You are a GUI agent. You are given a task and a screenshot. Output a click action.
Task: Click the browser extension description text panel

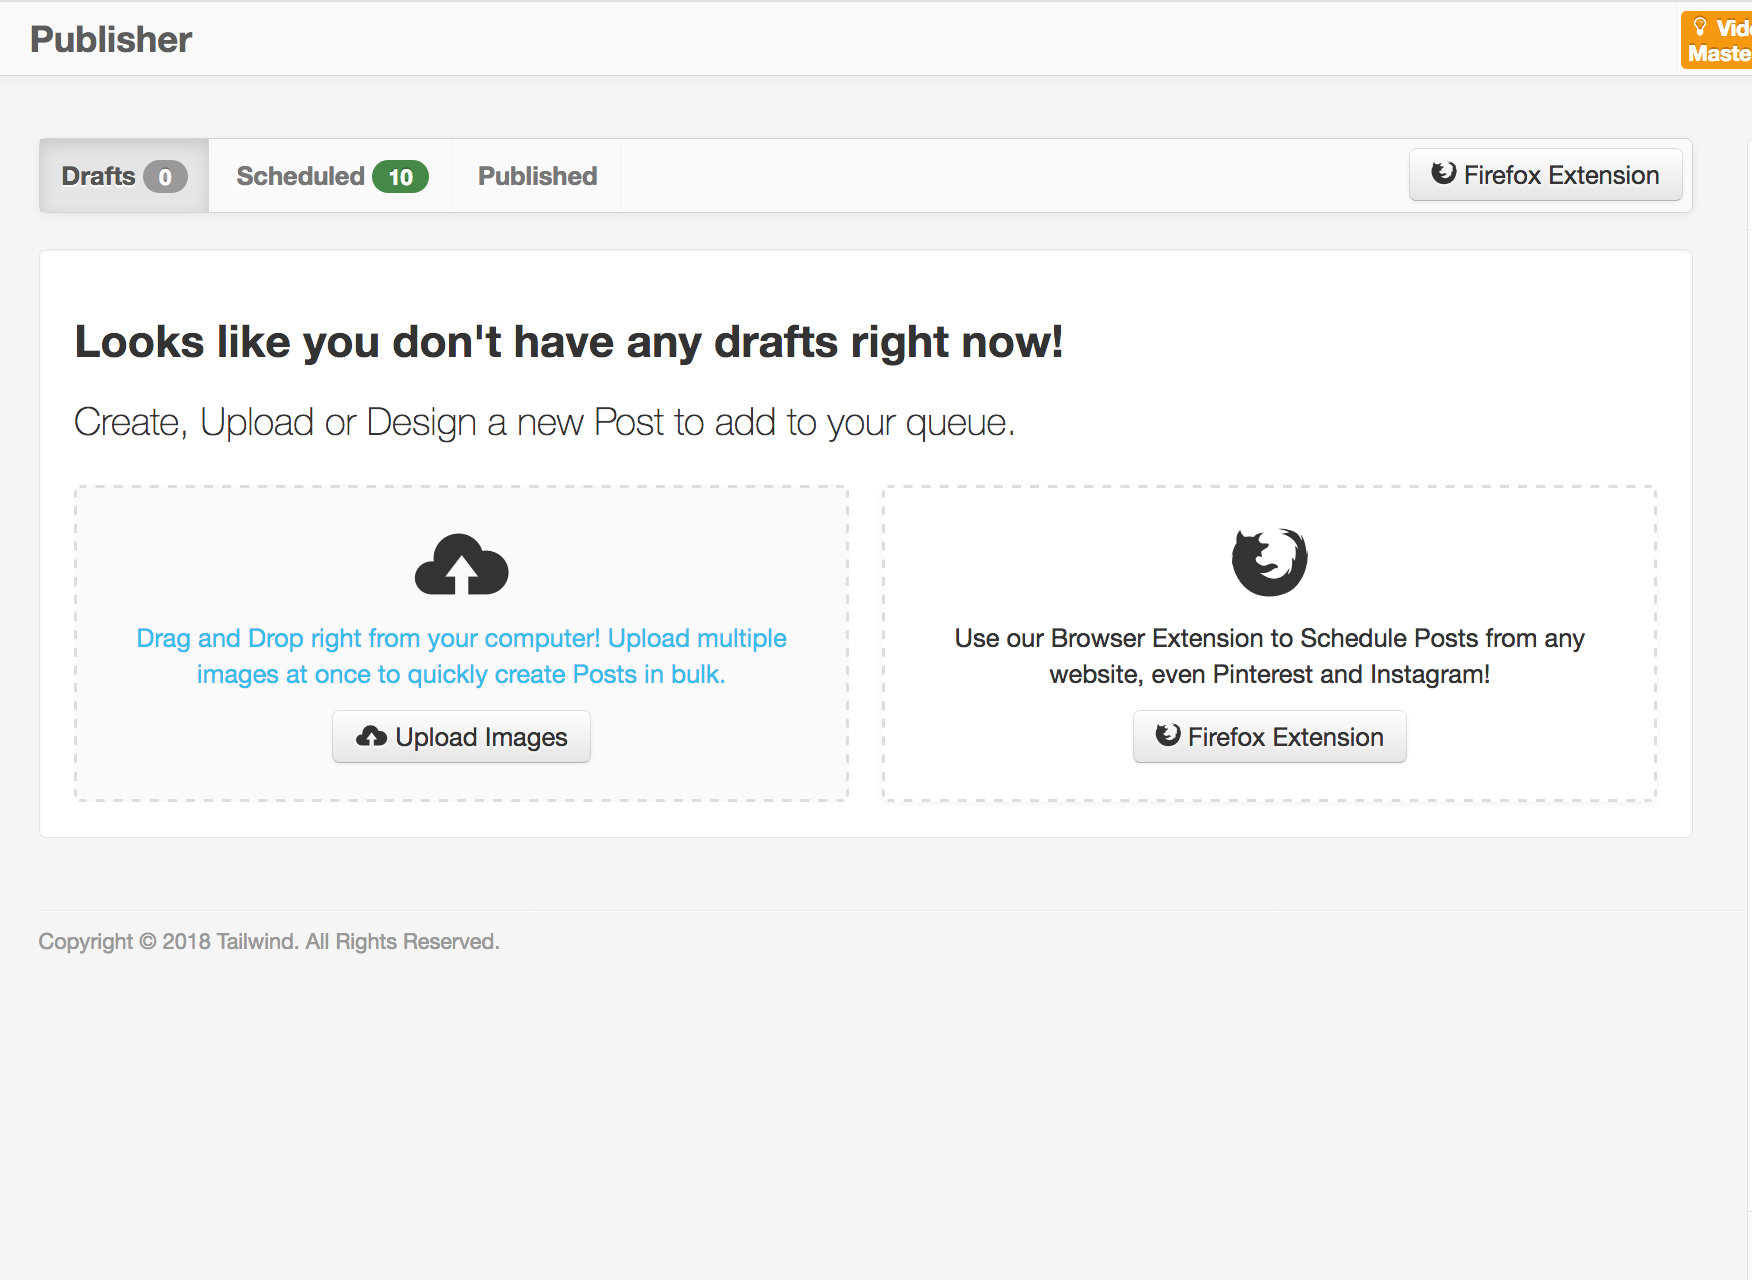coord(1268,655)
